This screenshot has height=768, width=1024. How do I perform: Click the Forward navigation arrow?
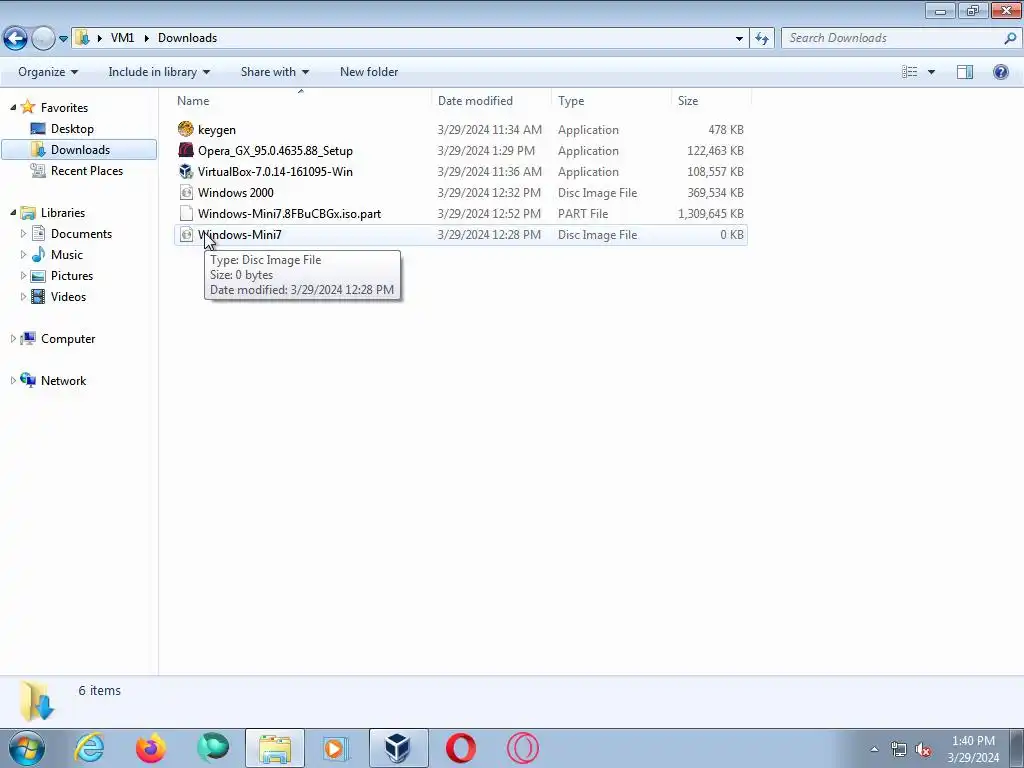pyautogui.click(x=43, y=39)
